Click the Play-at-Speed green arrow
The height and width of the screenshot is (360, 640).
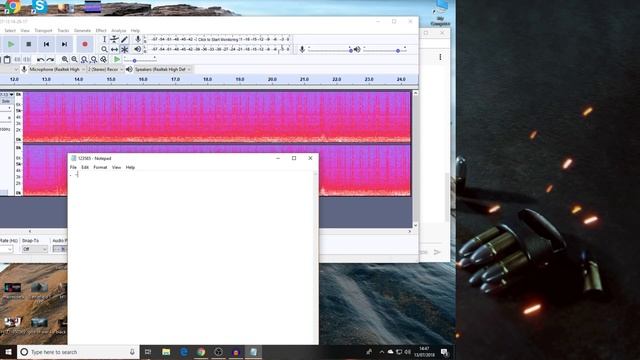117,60
